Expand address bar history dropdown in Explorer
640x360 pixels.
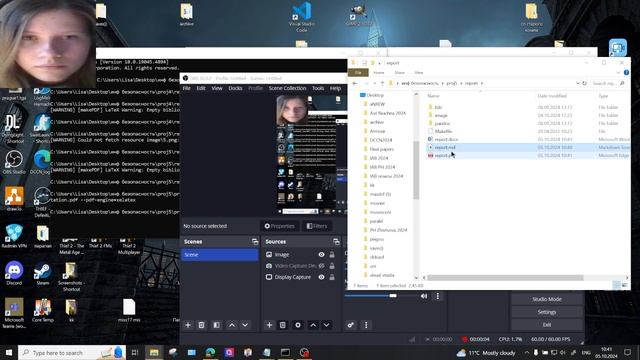click(x=578, y=83)
